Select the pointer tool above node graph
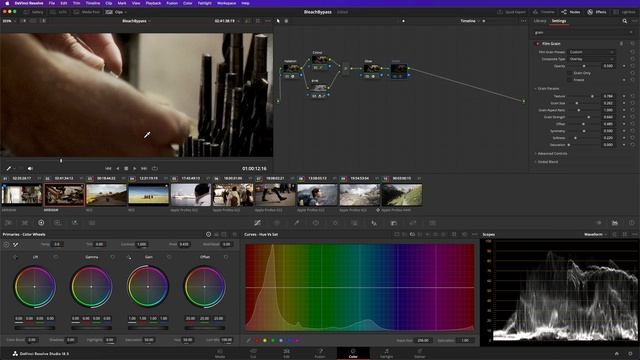The height and width of the screenshot is (360, 640). [278, 21]
